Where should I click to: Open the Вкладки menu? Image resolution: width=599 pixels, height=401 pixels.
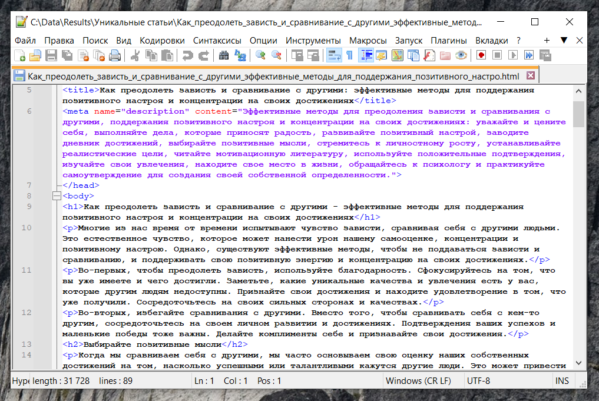coord(492,40)
